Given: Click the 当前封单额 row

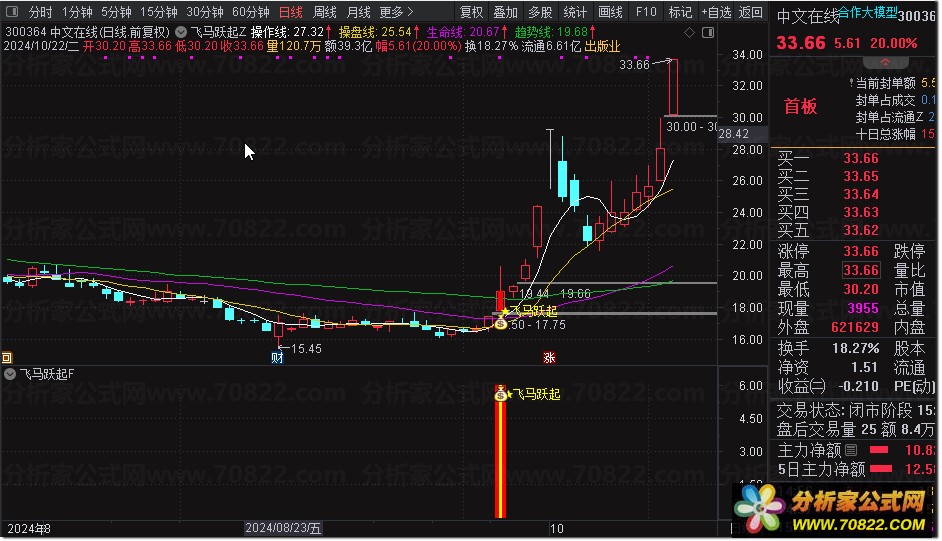Looking at the screenshot, I should click(894, 83).
